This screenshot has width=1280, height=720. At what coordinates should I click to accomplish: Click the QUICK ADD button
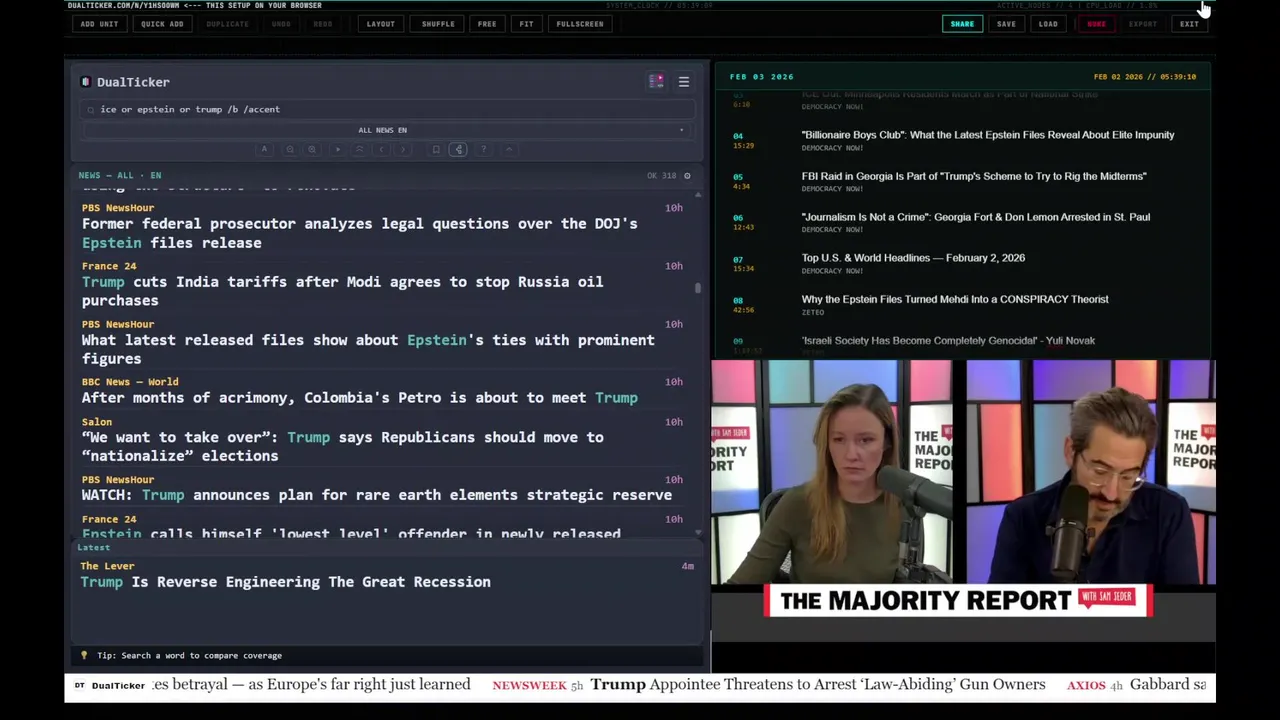pyautogui.click(x=162, y=24)
